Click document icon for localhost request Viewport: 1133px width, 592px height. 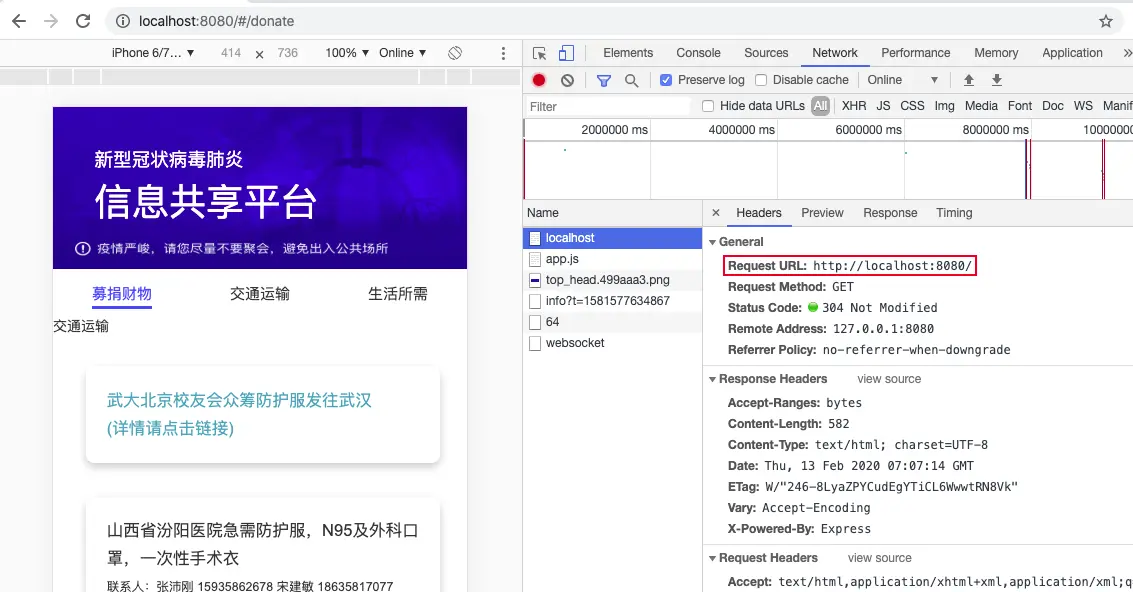click(535, 238)
